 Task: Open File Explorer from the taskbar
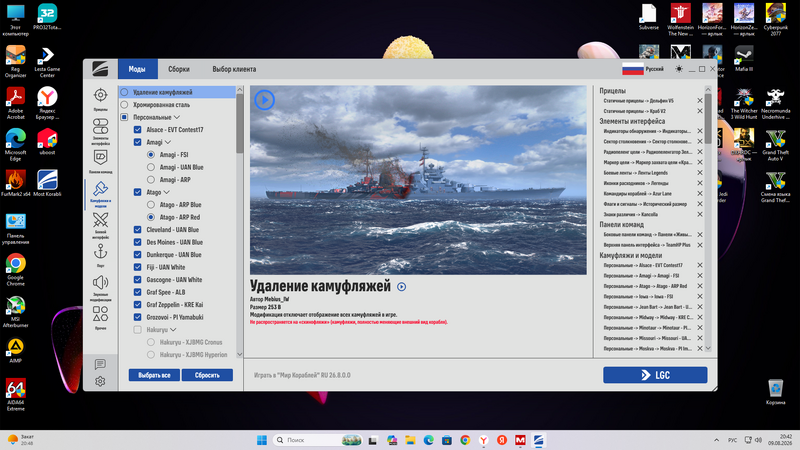coord(410,440)
